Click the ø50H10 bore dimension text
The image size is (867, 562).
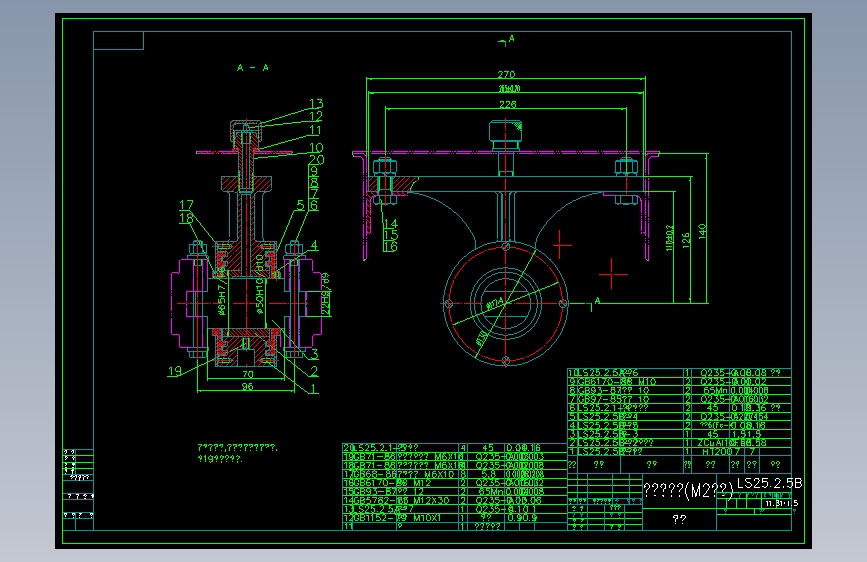tap(259, 296)
